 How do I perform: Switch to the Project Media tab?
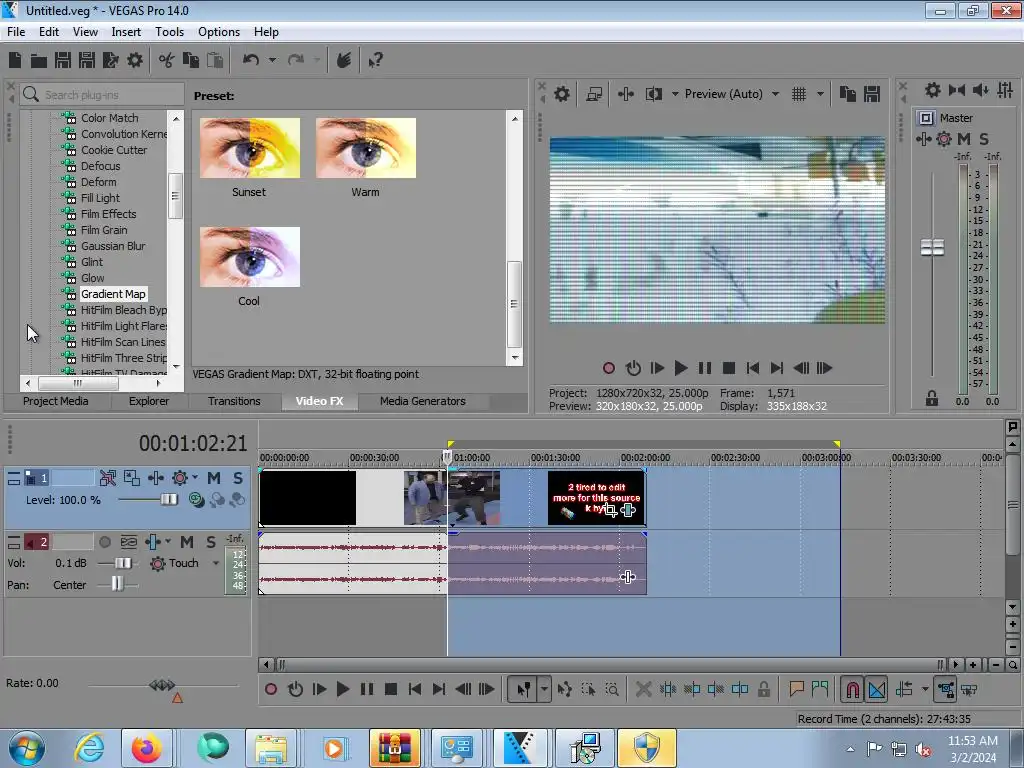point(56,401)
